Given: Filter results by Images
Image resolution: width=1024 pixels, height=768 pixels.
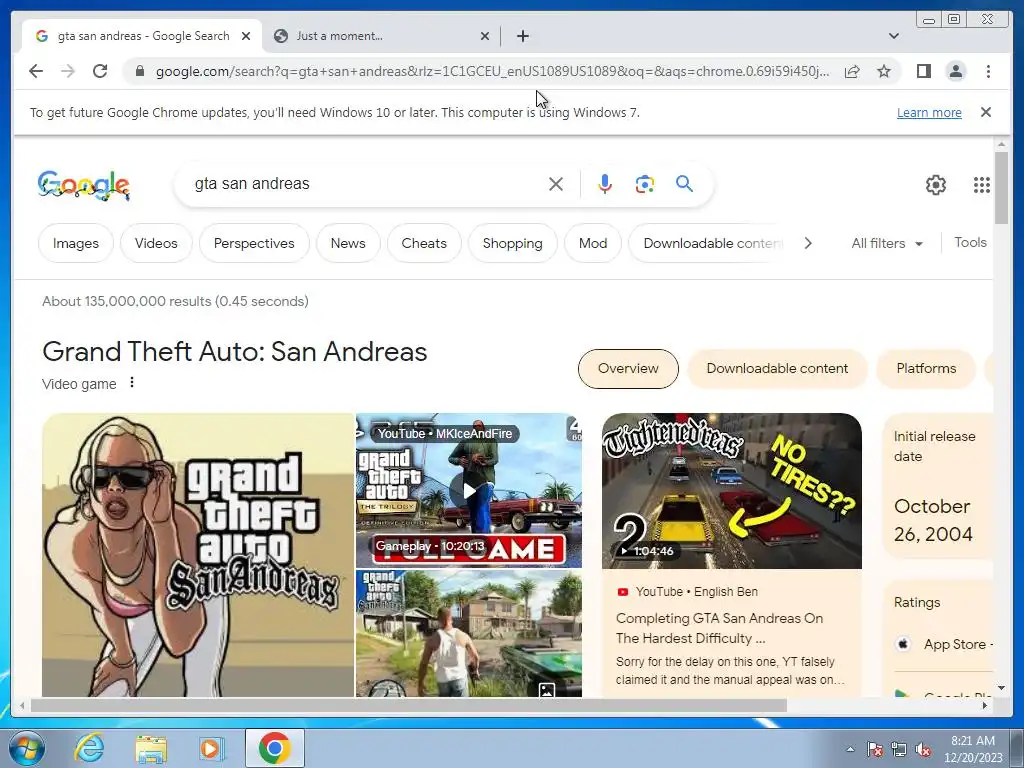Looking at the screenshot, I should [x=76, y=243].
